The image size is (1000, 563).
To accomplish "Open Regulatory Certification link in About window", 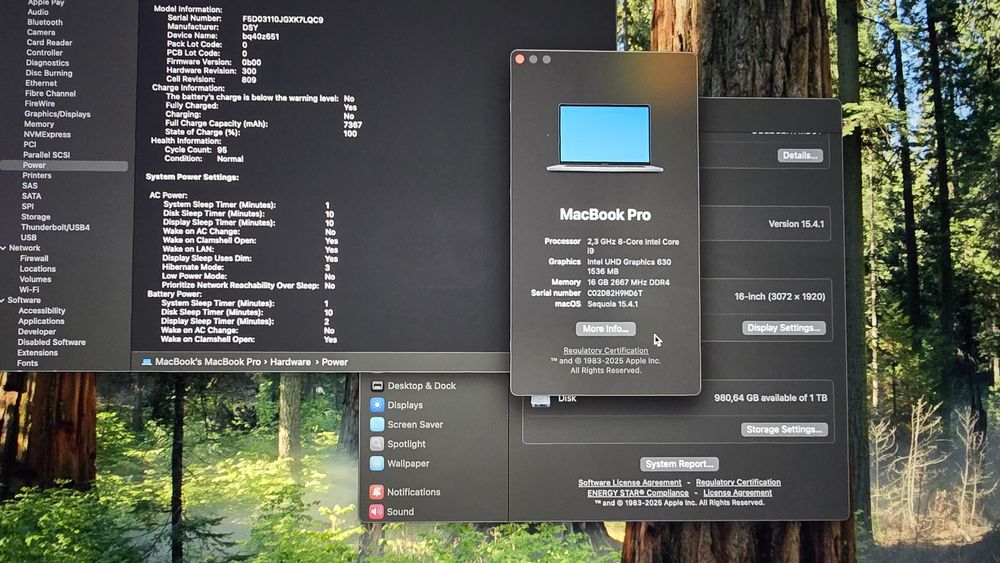I will pyautogui.click(x=605, y=351).
